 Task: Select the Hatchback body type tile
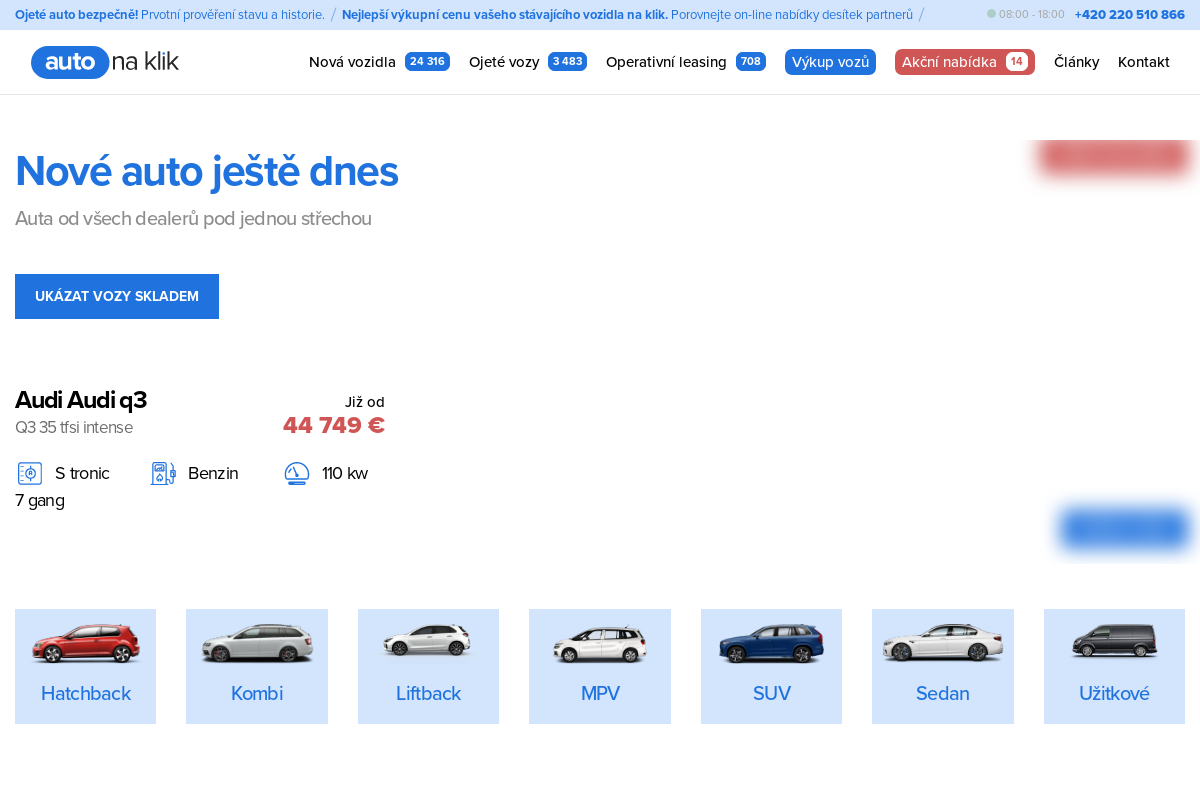85,666
